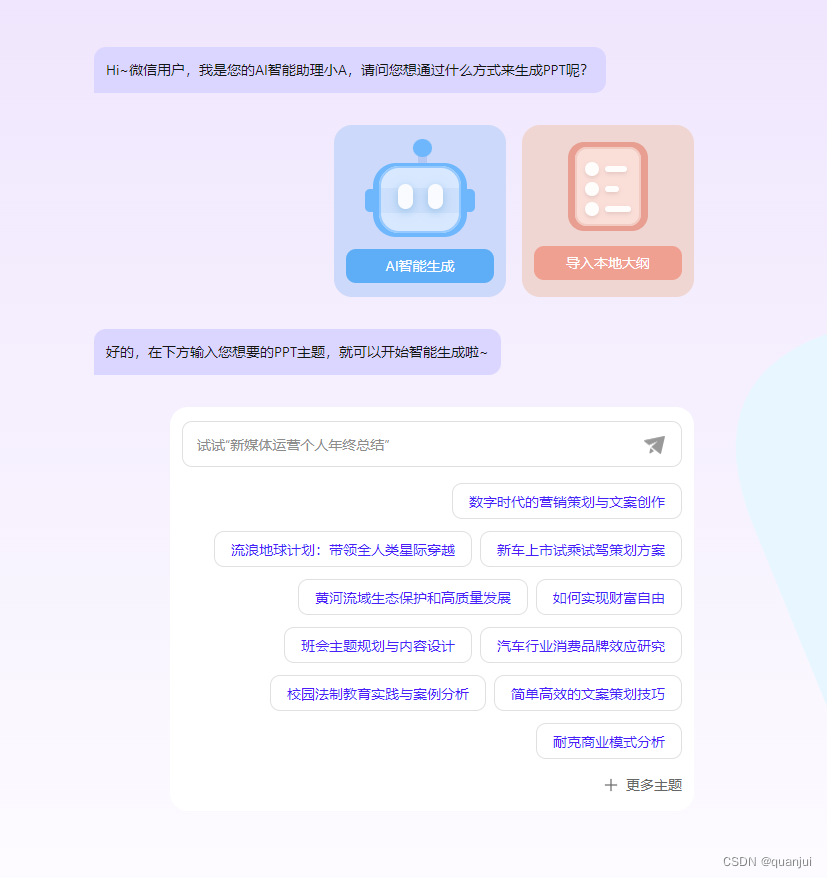Screen dimensions: 827x878
Task: Choose the AI智能生成 button
Action: [x=420, y=266]
